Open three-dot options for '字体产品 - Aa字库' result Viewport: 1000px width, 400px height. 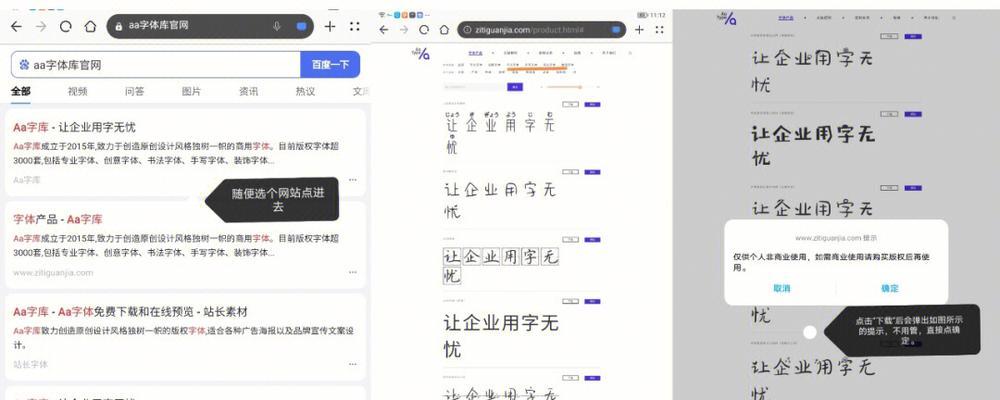pos(353,272)
